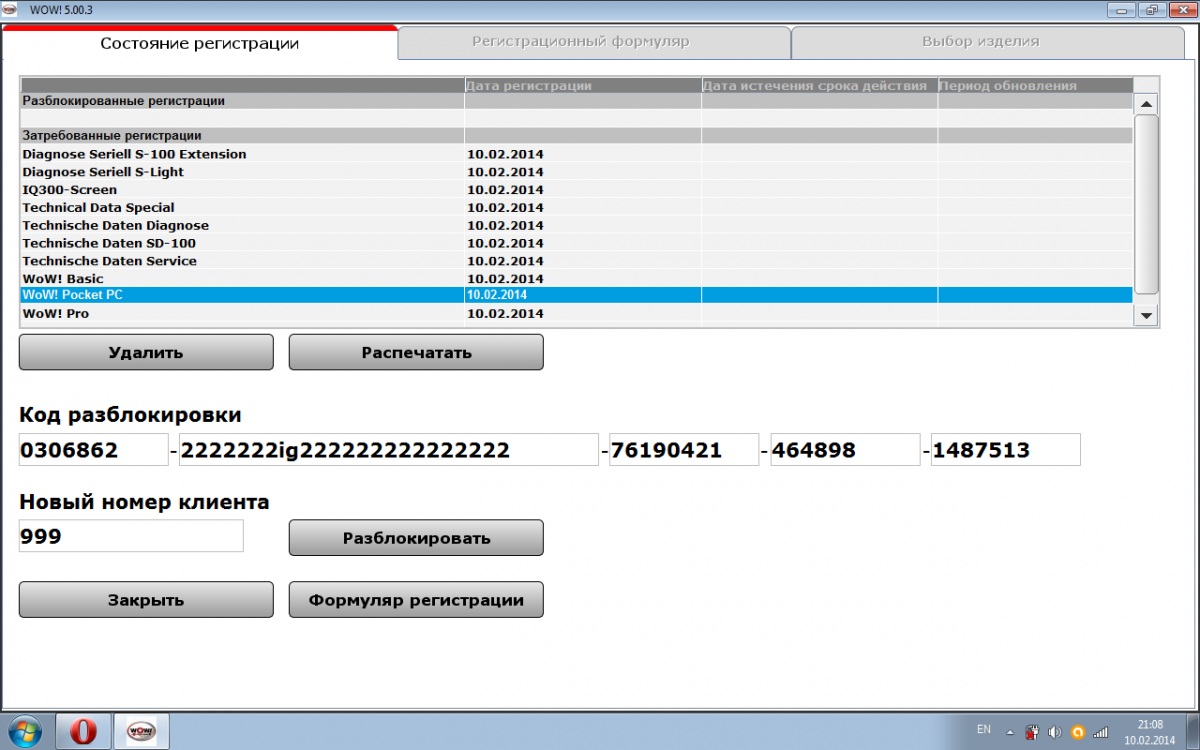Click the Закрыть button
This screenshot has height=750, width=1200.
click(146, 600)
